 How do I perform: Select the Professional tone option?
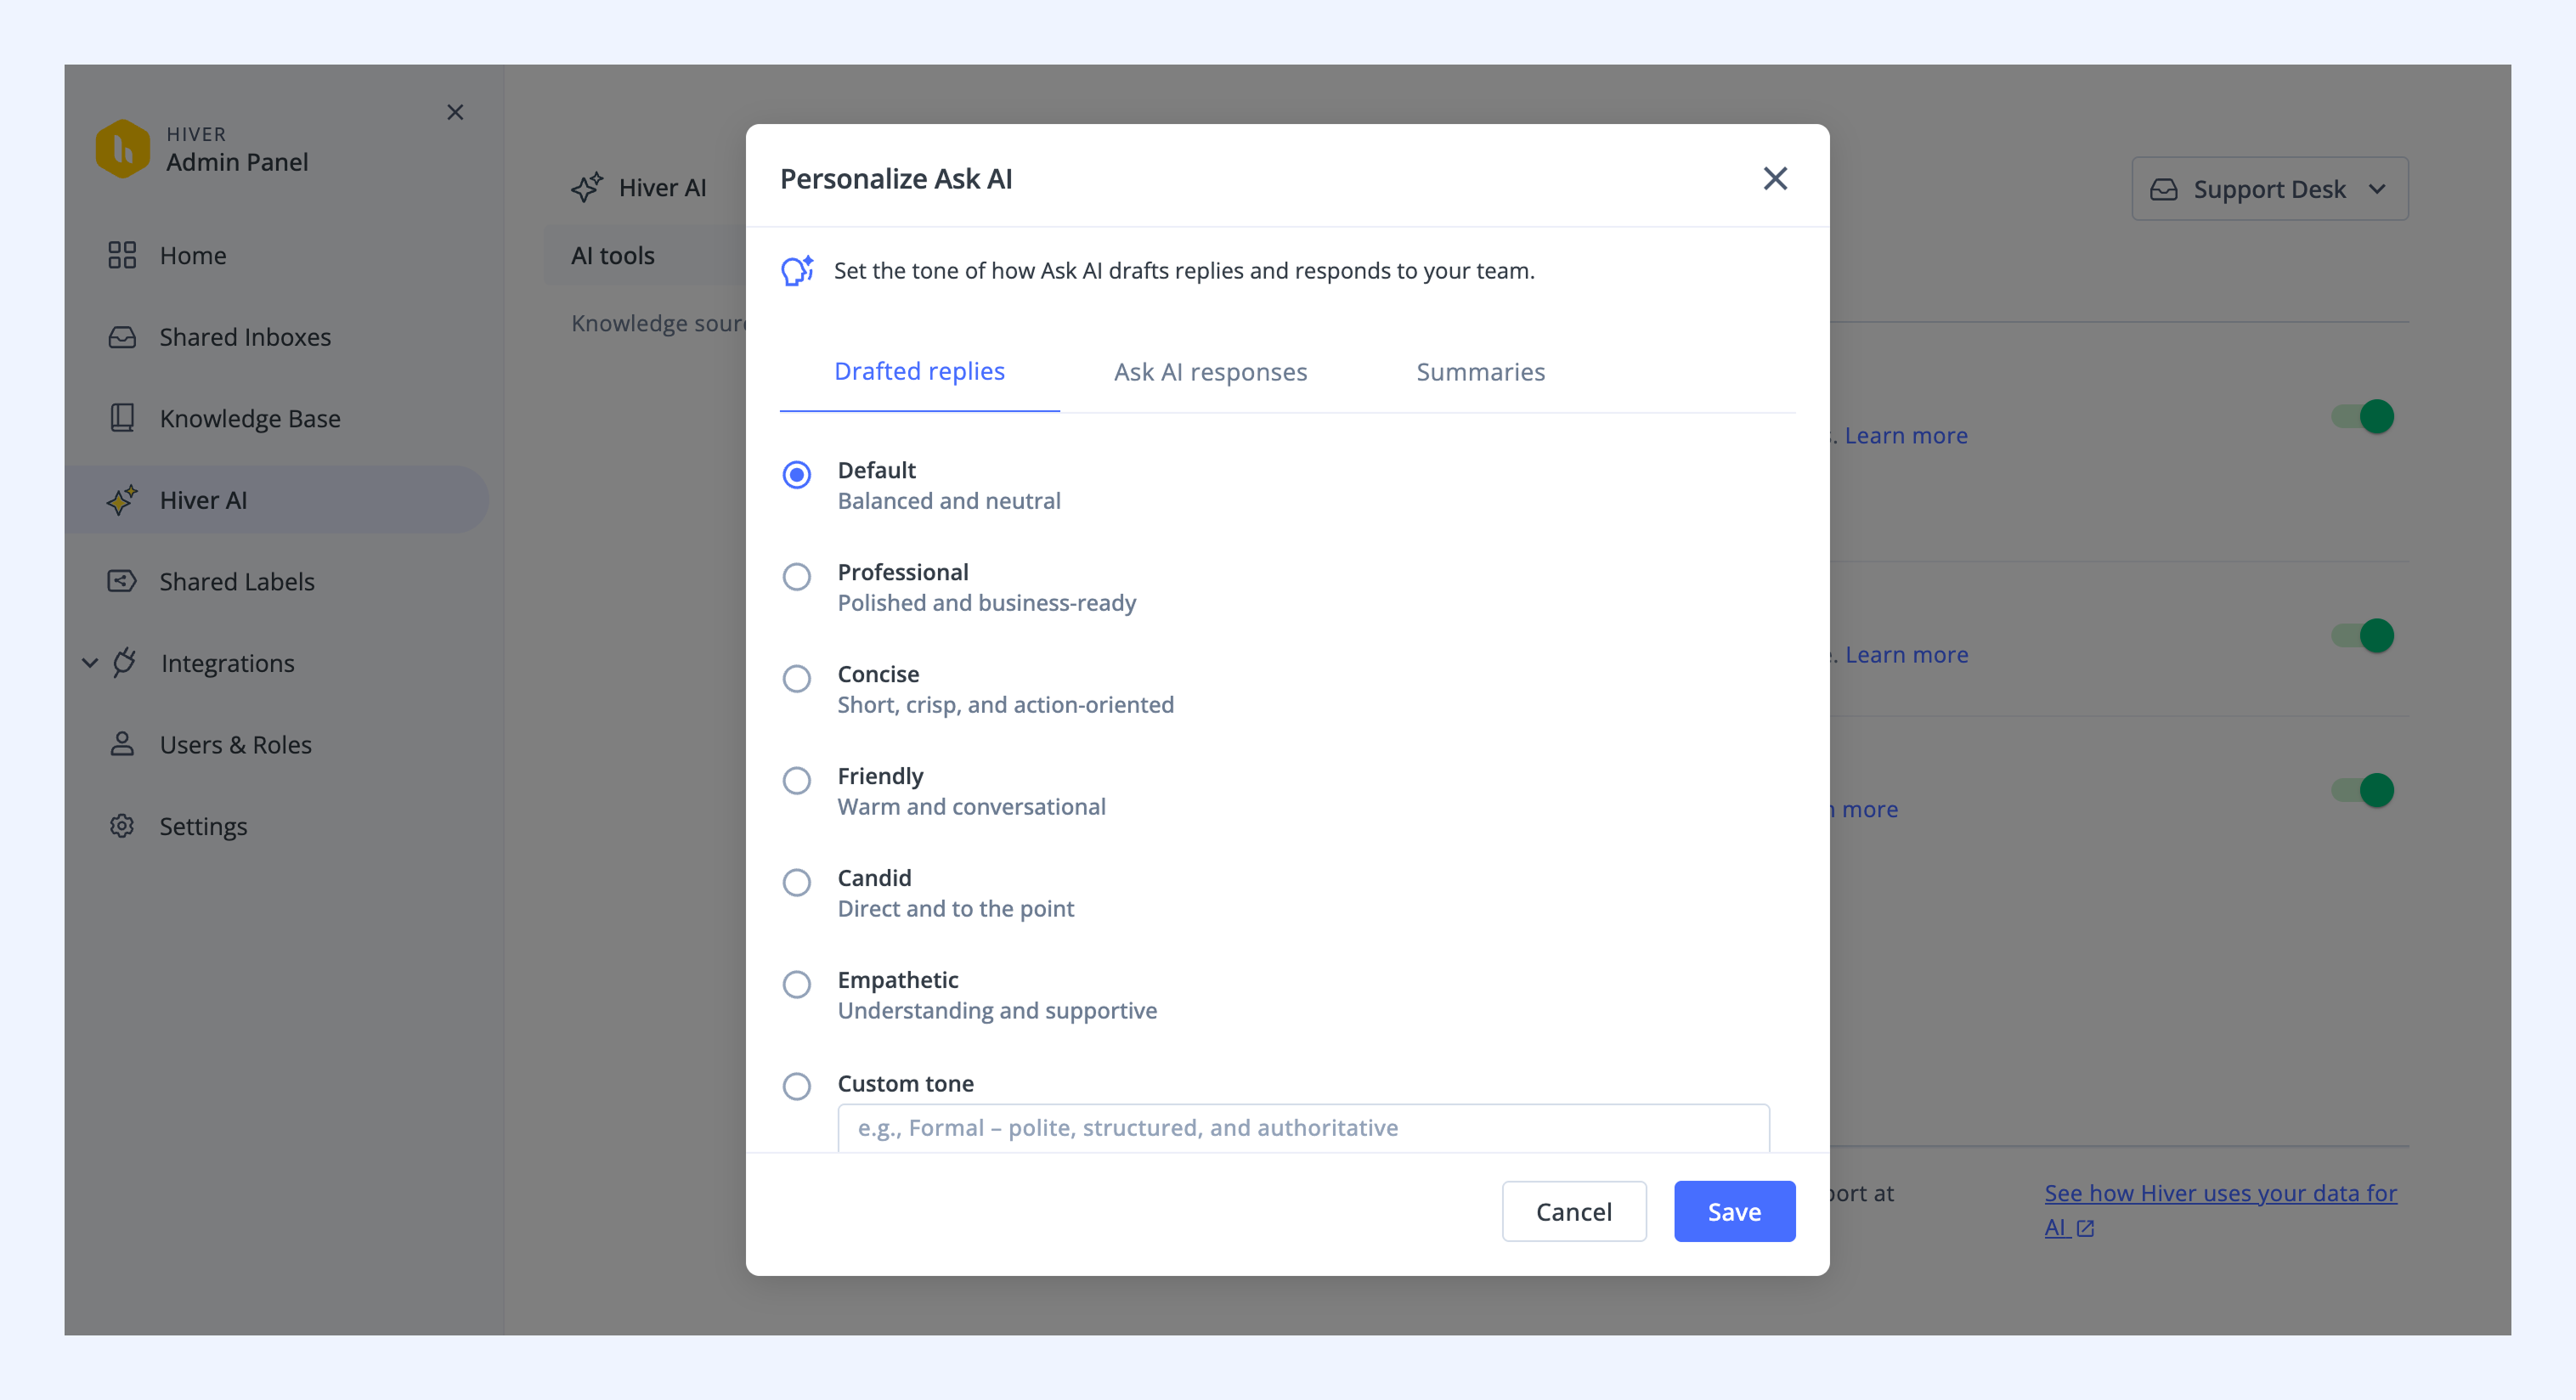pyautogui.click(x=797, y=576)
